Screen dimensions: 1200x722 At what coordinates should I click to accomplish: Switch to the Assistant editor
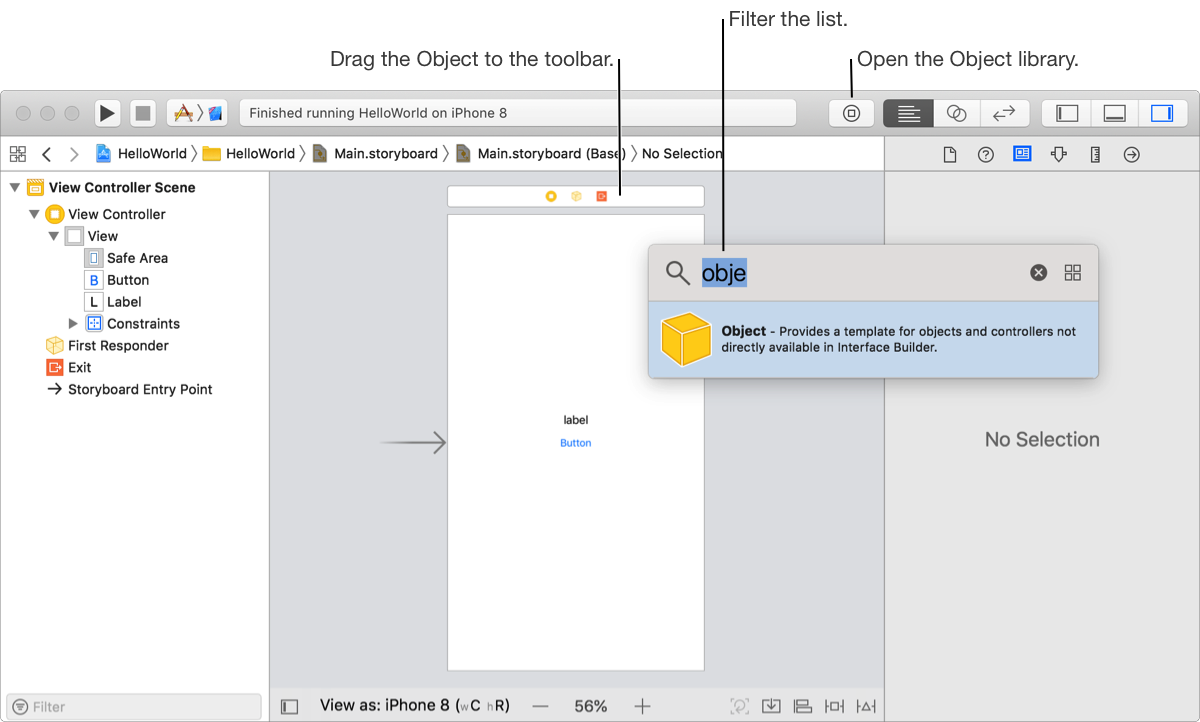956,113
